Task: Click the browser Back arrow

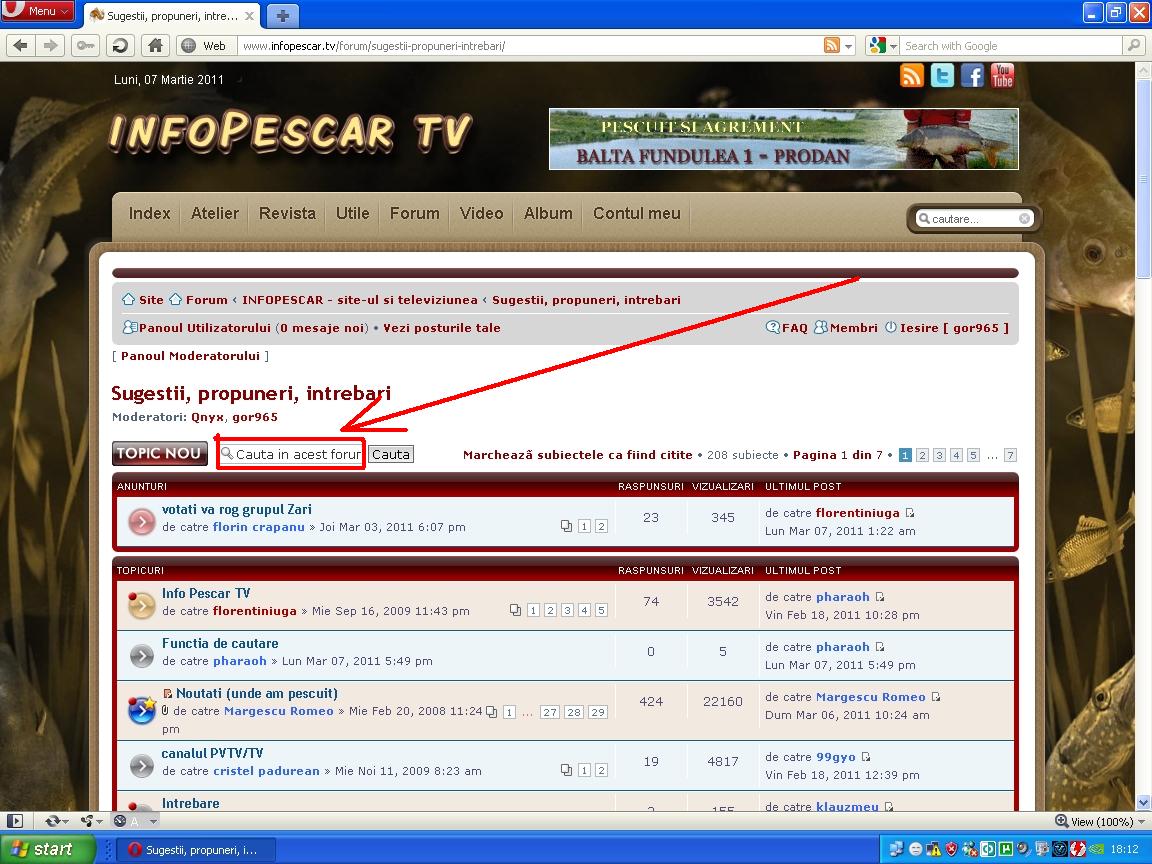Action: point(21,45)
